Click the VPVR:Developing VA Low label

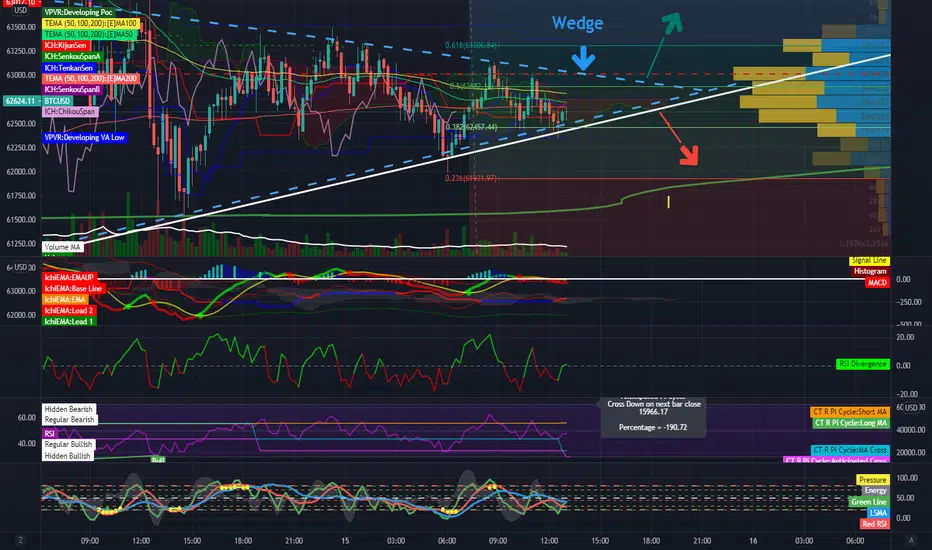coord(84,137)
